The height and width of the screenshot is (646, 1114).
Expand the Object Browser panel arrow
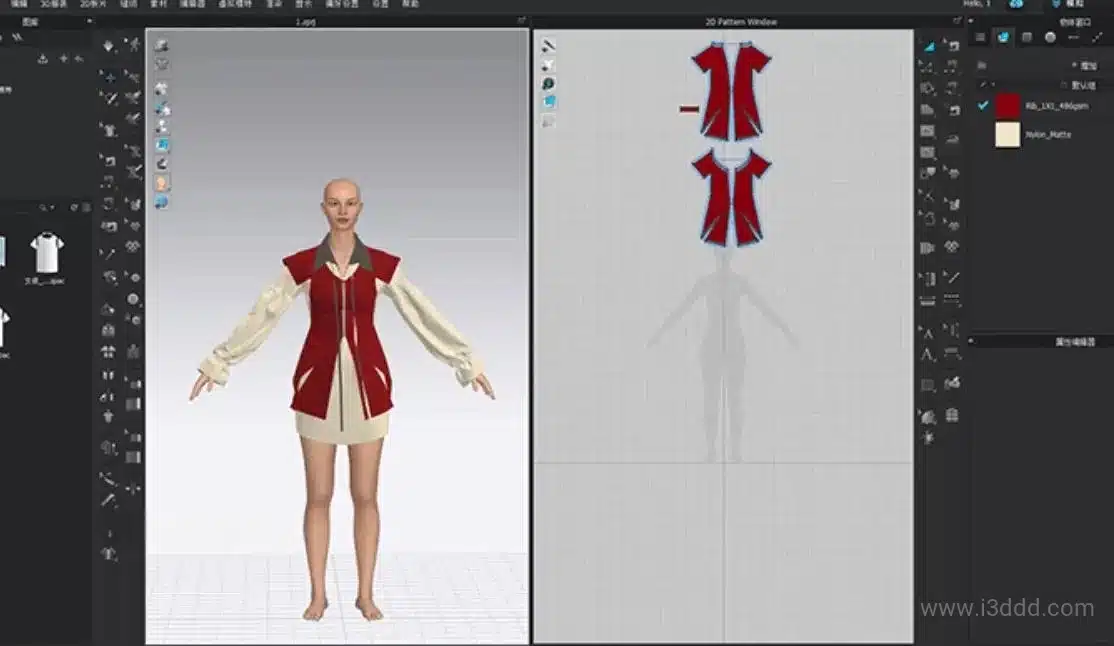click(x=1098, y=37)
